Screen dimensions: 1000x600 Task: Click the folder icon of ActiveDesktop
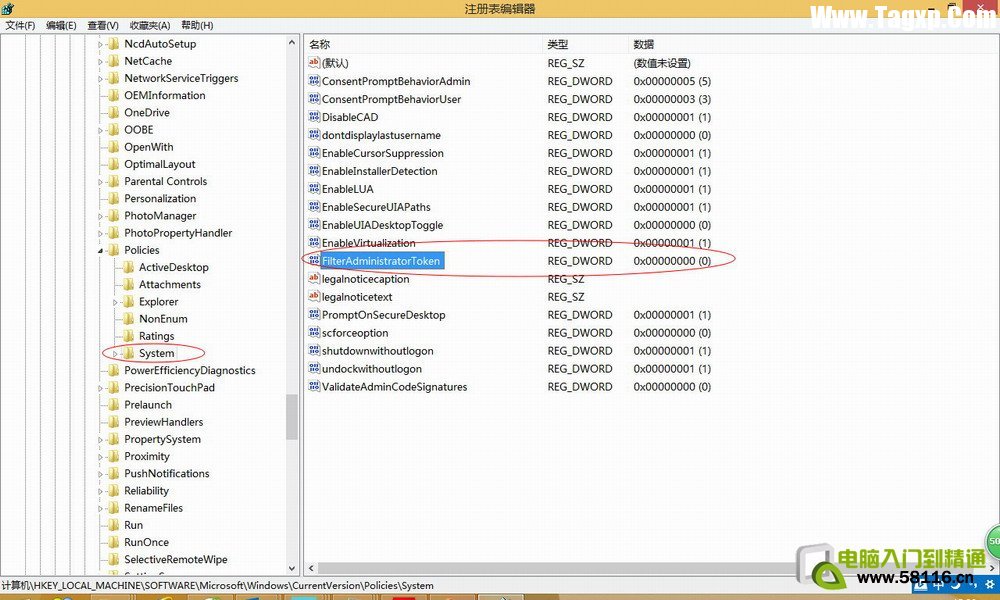click(x=128, y=267)
